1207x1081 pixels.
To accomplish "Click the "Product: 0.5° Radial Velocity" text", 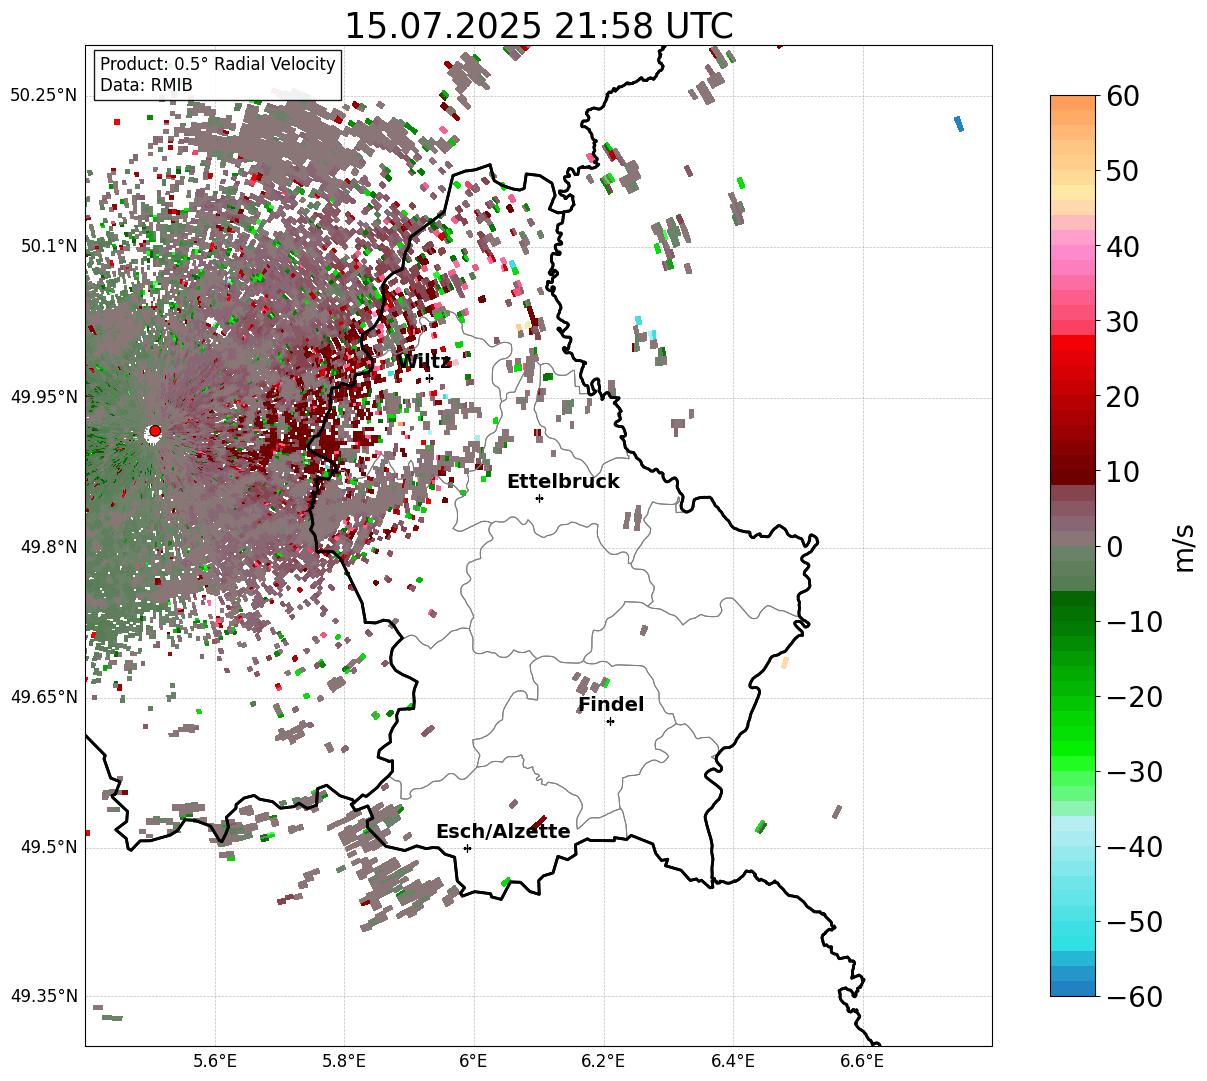I will tap(218, 64).
